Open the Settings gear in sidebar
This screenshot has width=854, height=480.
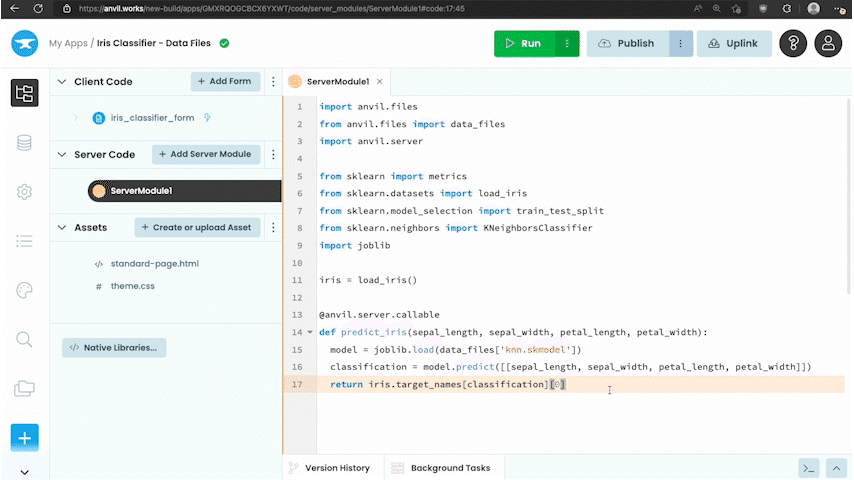coord(24,192)
